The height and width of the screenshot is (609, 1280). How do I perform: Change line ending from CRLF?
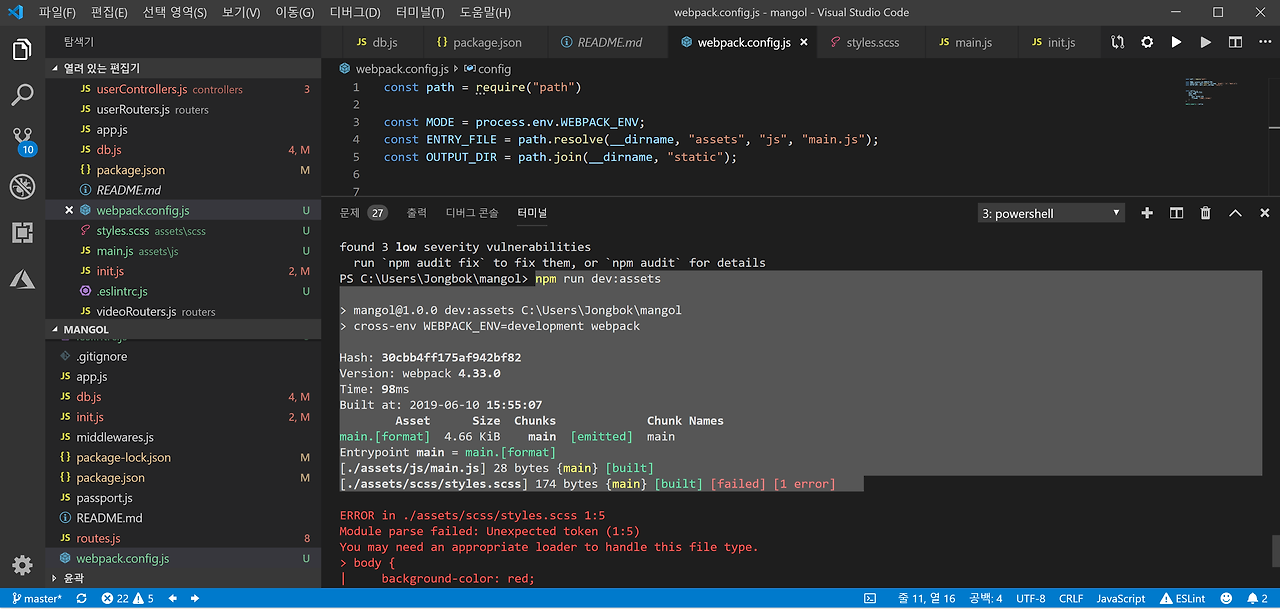[x=1070, y=598]
